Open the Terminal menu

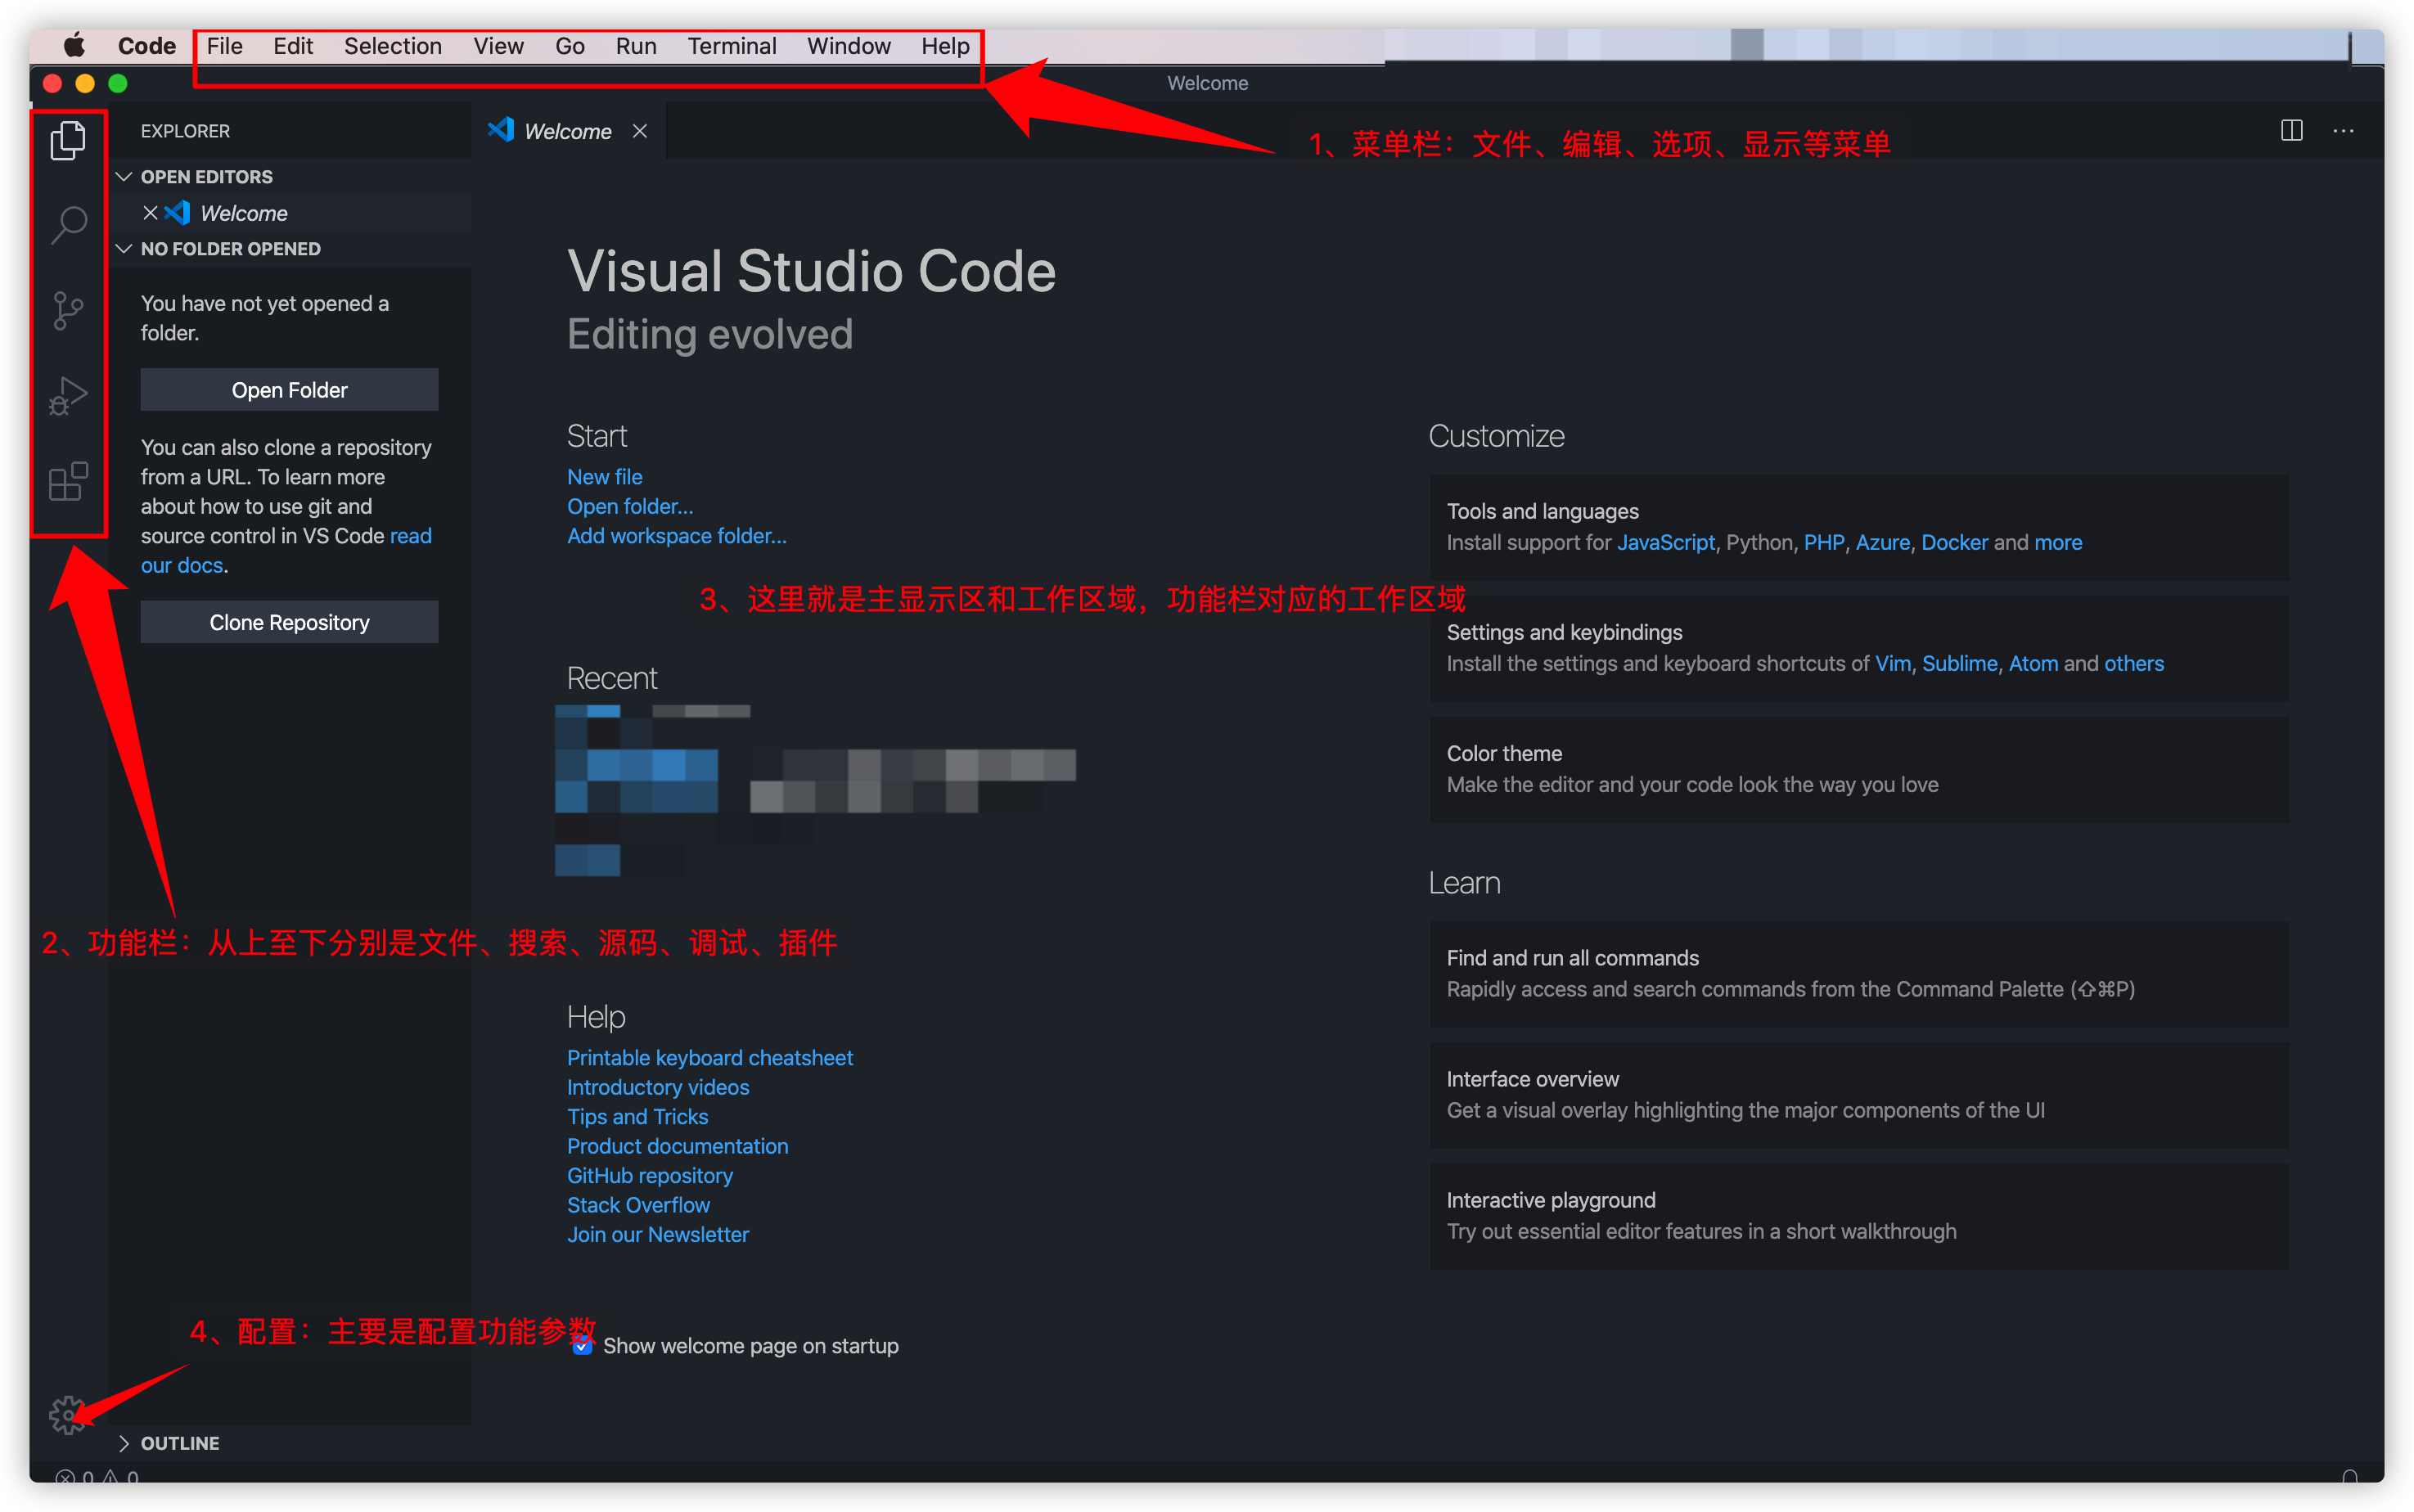(731, 47)
